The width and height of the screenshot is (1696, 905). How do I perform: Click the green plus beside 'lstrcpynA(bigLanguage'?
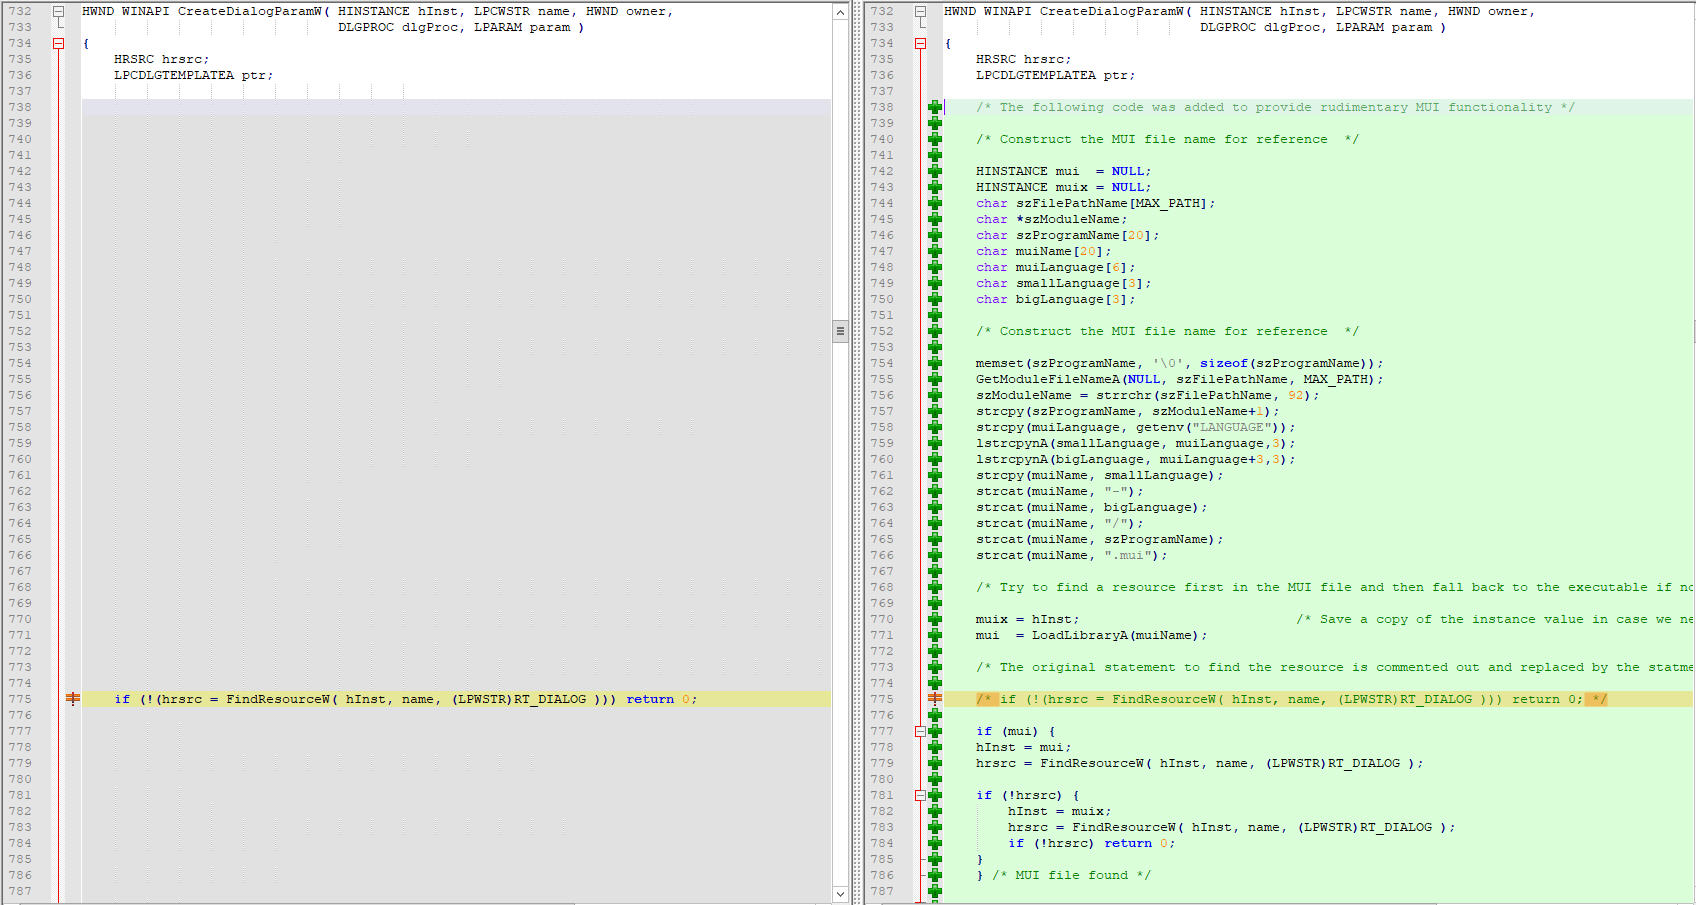tap(935, 459)
